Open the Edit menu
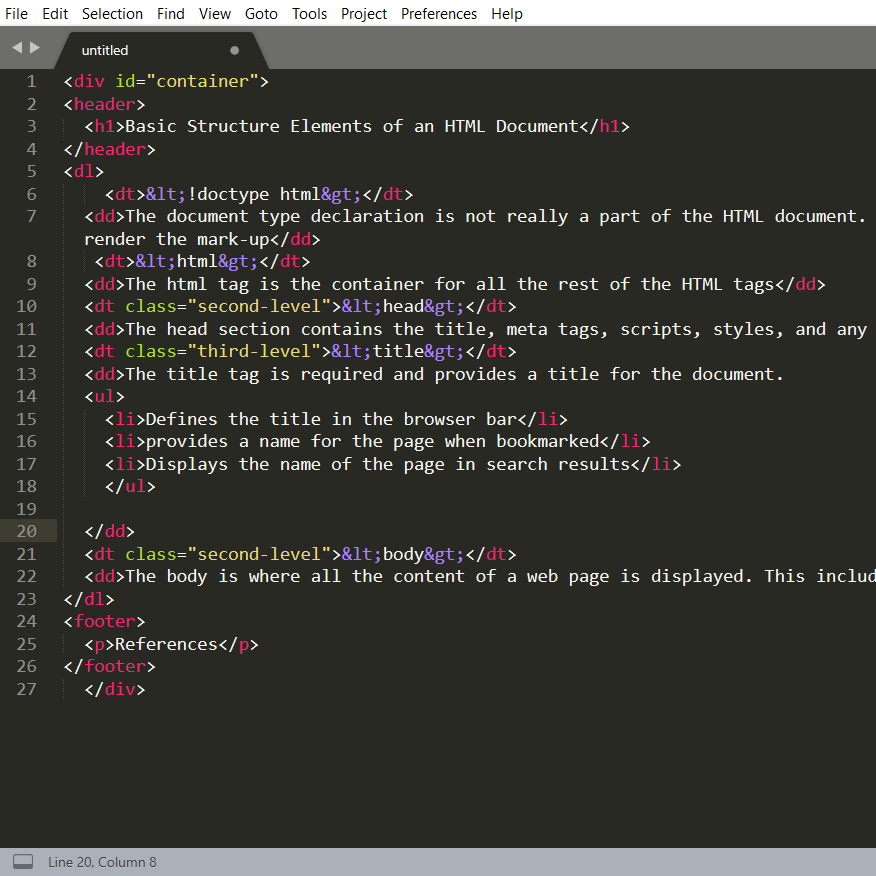876x876 pixels. coord(55,13)
